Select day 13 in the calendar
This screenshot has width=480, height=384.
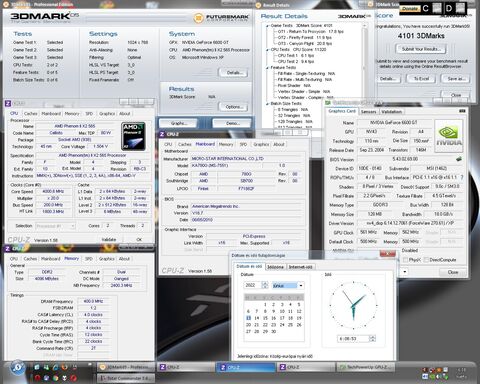(x=248, y=318)
